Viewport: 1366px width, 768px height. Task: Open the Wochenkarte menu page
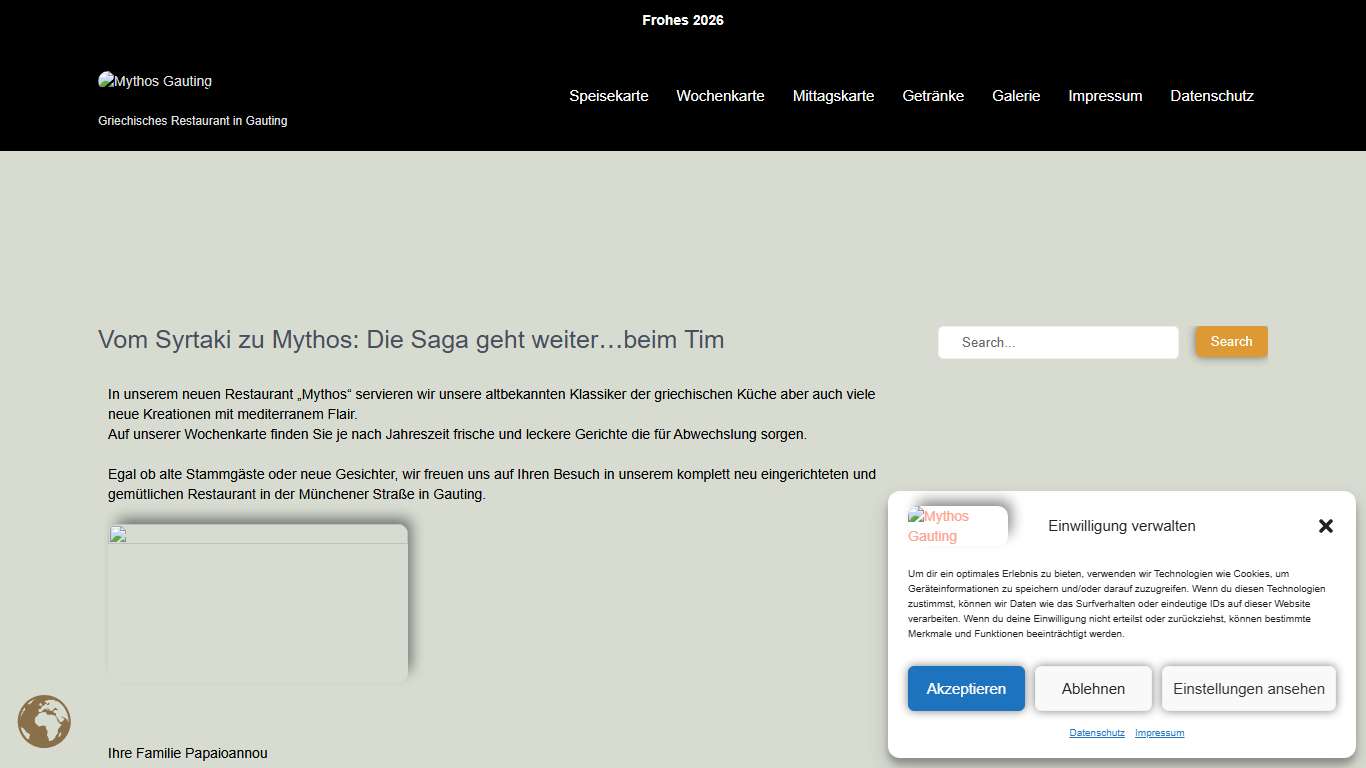pyautogui.click(x=720, y=96)
